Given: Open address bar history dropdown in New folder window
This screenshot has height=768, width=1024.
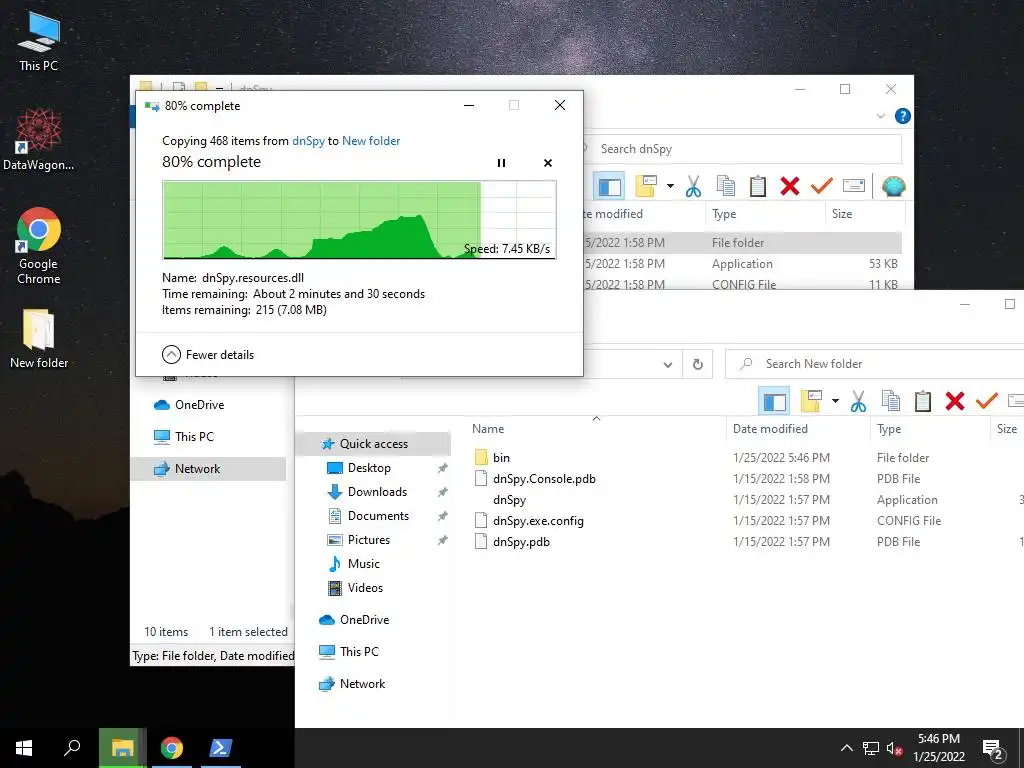Looking at the screenshot, I should click(667, 364).
